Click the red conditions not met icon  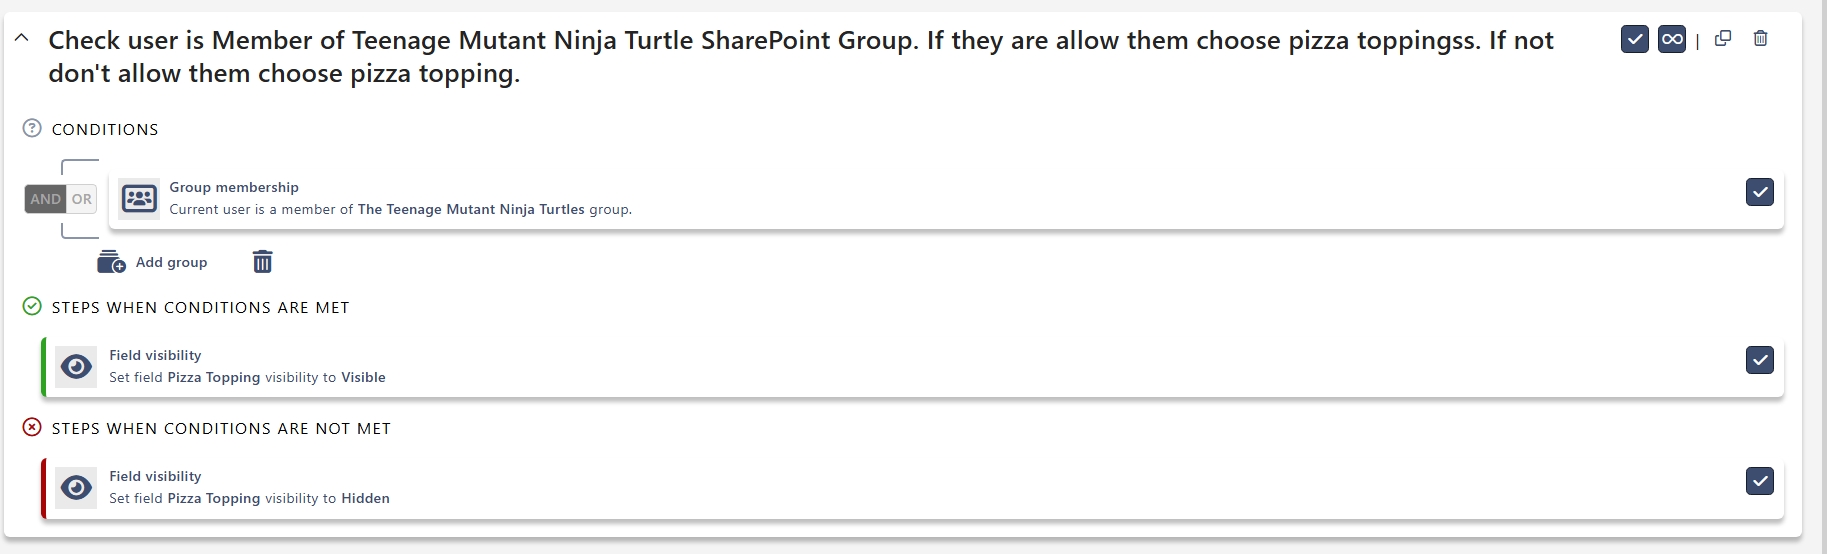32,427
